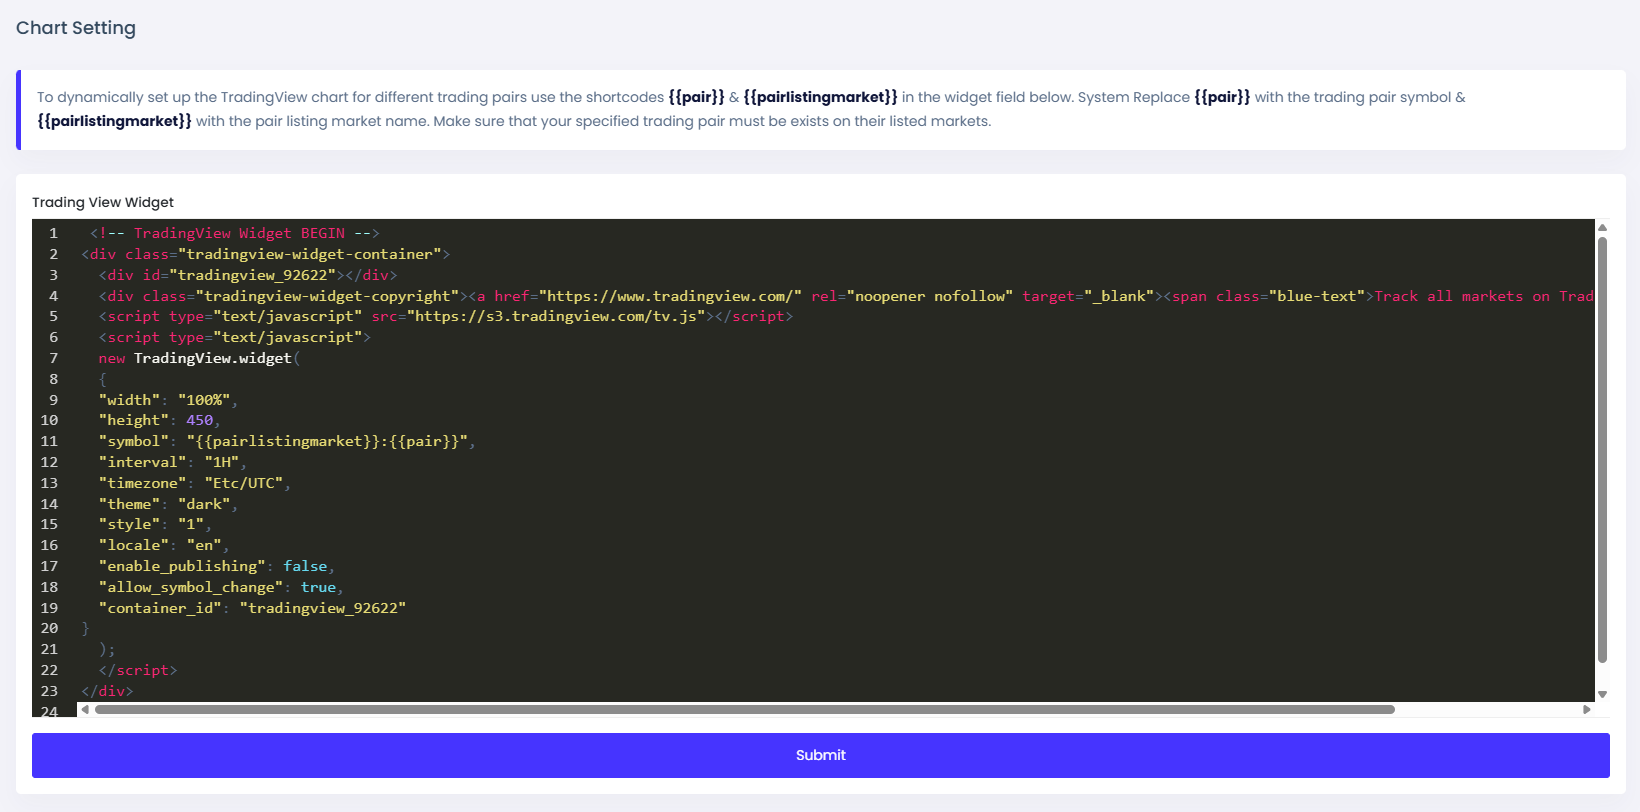Click the editor's vertical scrollbar thumb
Viewport: 1640px width, 812px height.
tap(1602, 450)
